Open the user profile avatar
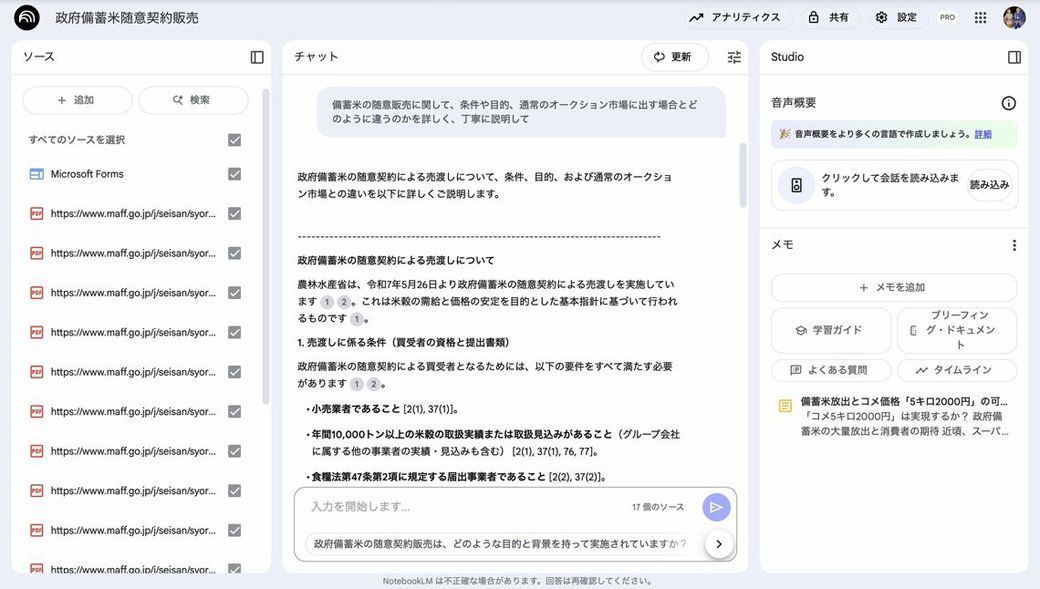Screen dimensions: 1040x589 1014,17
